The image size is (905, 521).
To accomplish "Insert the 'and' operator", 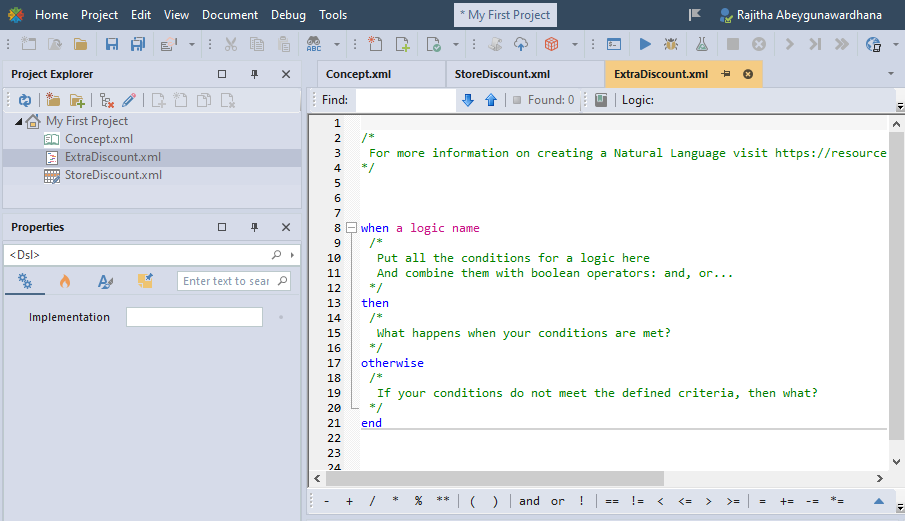I will click(x=529, y=501).
